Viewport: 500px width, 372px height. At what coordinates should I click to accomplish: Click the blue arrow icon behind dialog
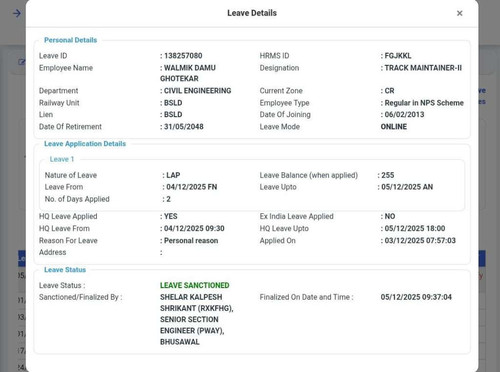17,13
